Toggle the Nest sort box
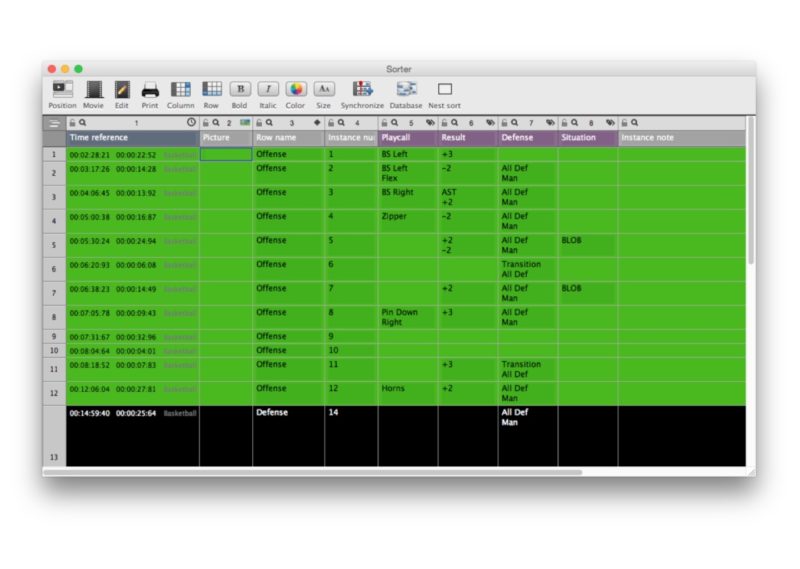800x569 pixels. click(x=445, y=89)
